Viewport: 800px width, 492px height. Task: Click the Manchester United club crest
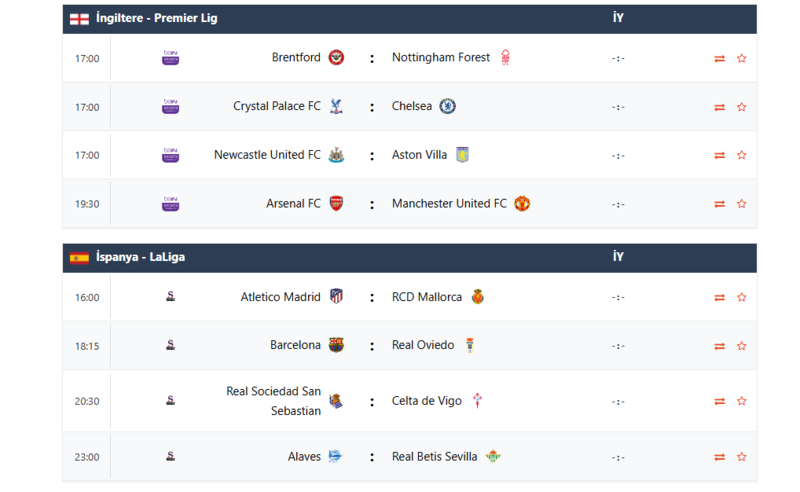[x=522, y=204]
